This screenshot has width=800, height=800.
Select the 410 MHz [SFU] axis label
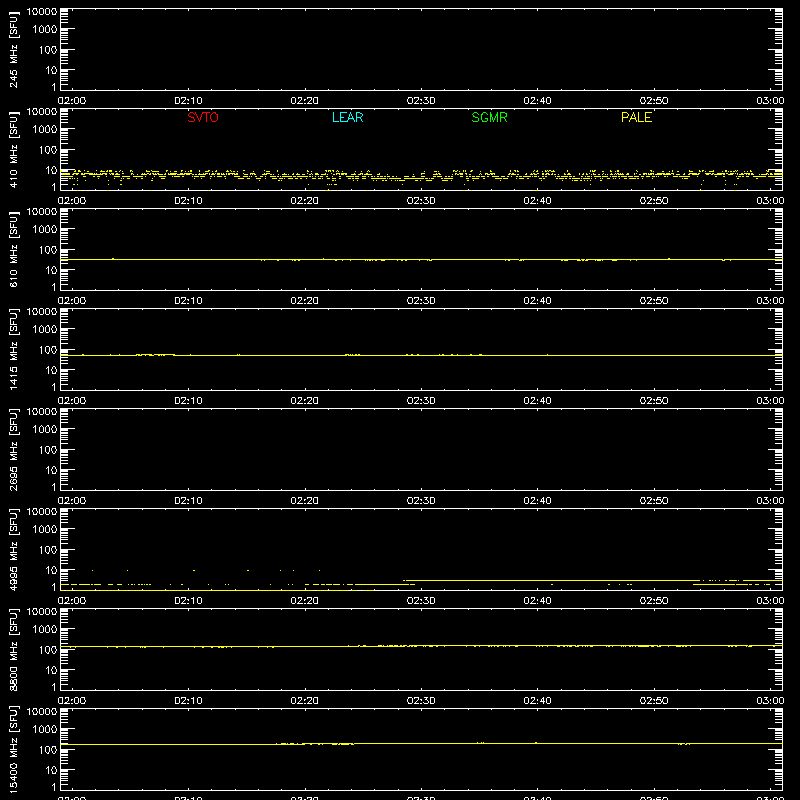pyautogui.click(x=13, y=149)
